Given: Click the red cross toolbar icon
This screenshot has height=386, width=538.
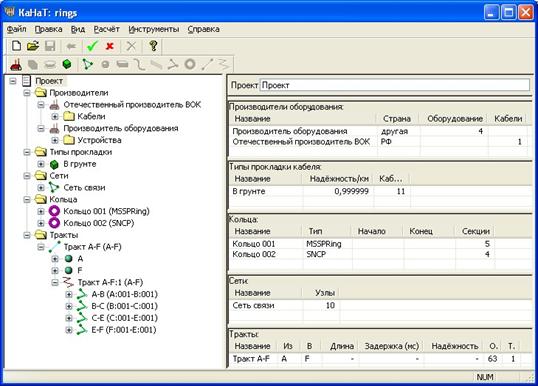Looking at the screenshot, I should [x=110, y=46].
